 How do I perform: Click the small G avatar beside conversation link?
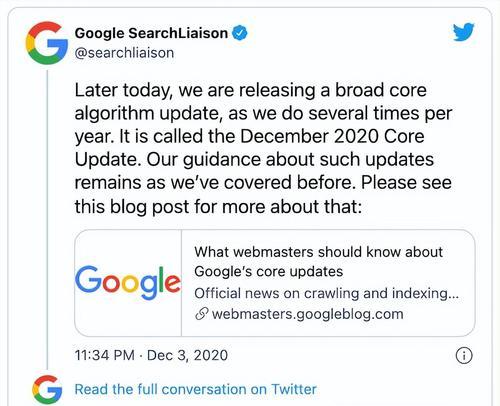point(47,389)
